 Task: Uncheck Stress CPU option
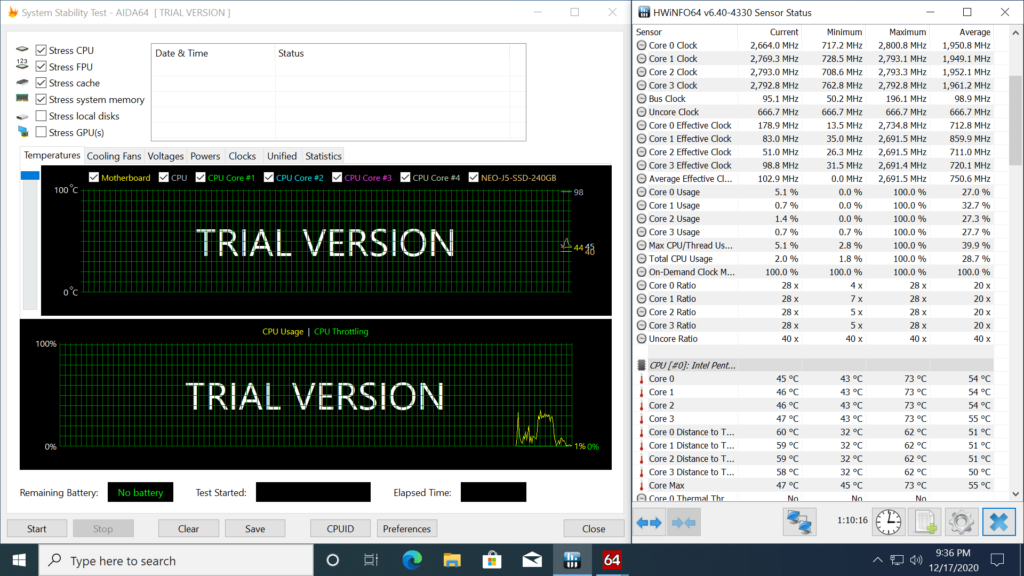pos(41,51)
